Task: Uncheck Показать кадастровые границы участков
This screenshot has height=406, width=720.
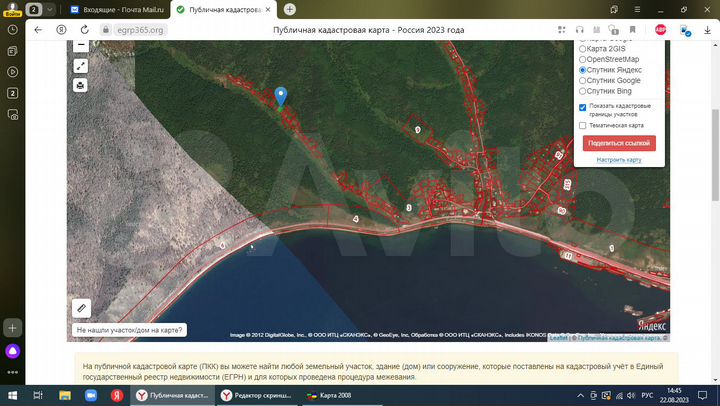Action: point(583,107)
